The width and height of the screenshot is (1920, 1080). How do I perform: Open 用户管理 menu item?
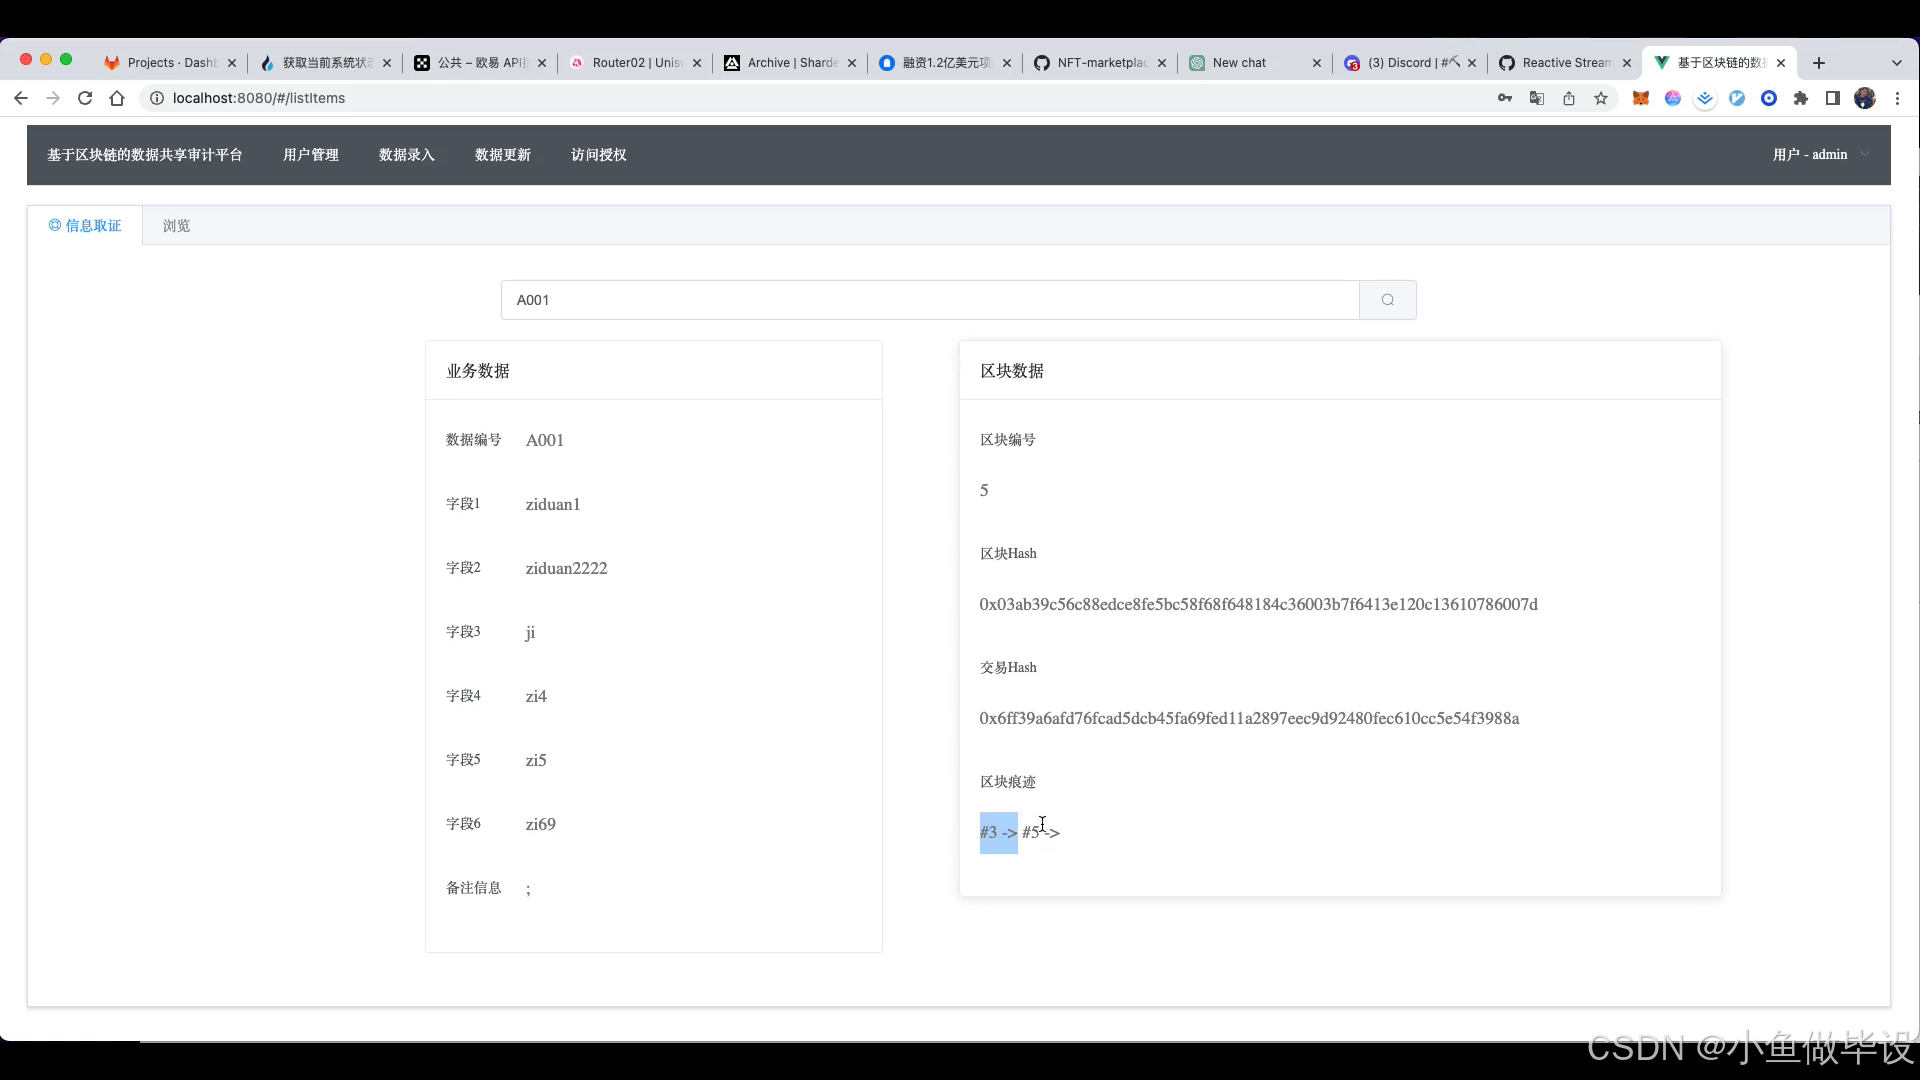(x=310, y=155)
